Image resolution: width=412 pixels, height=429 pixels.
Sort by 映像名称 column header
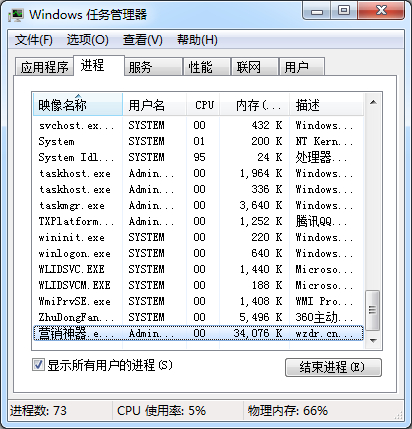[x=78, y=105]
